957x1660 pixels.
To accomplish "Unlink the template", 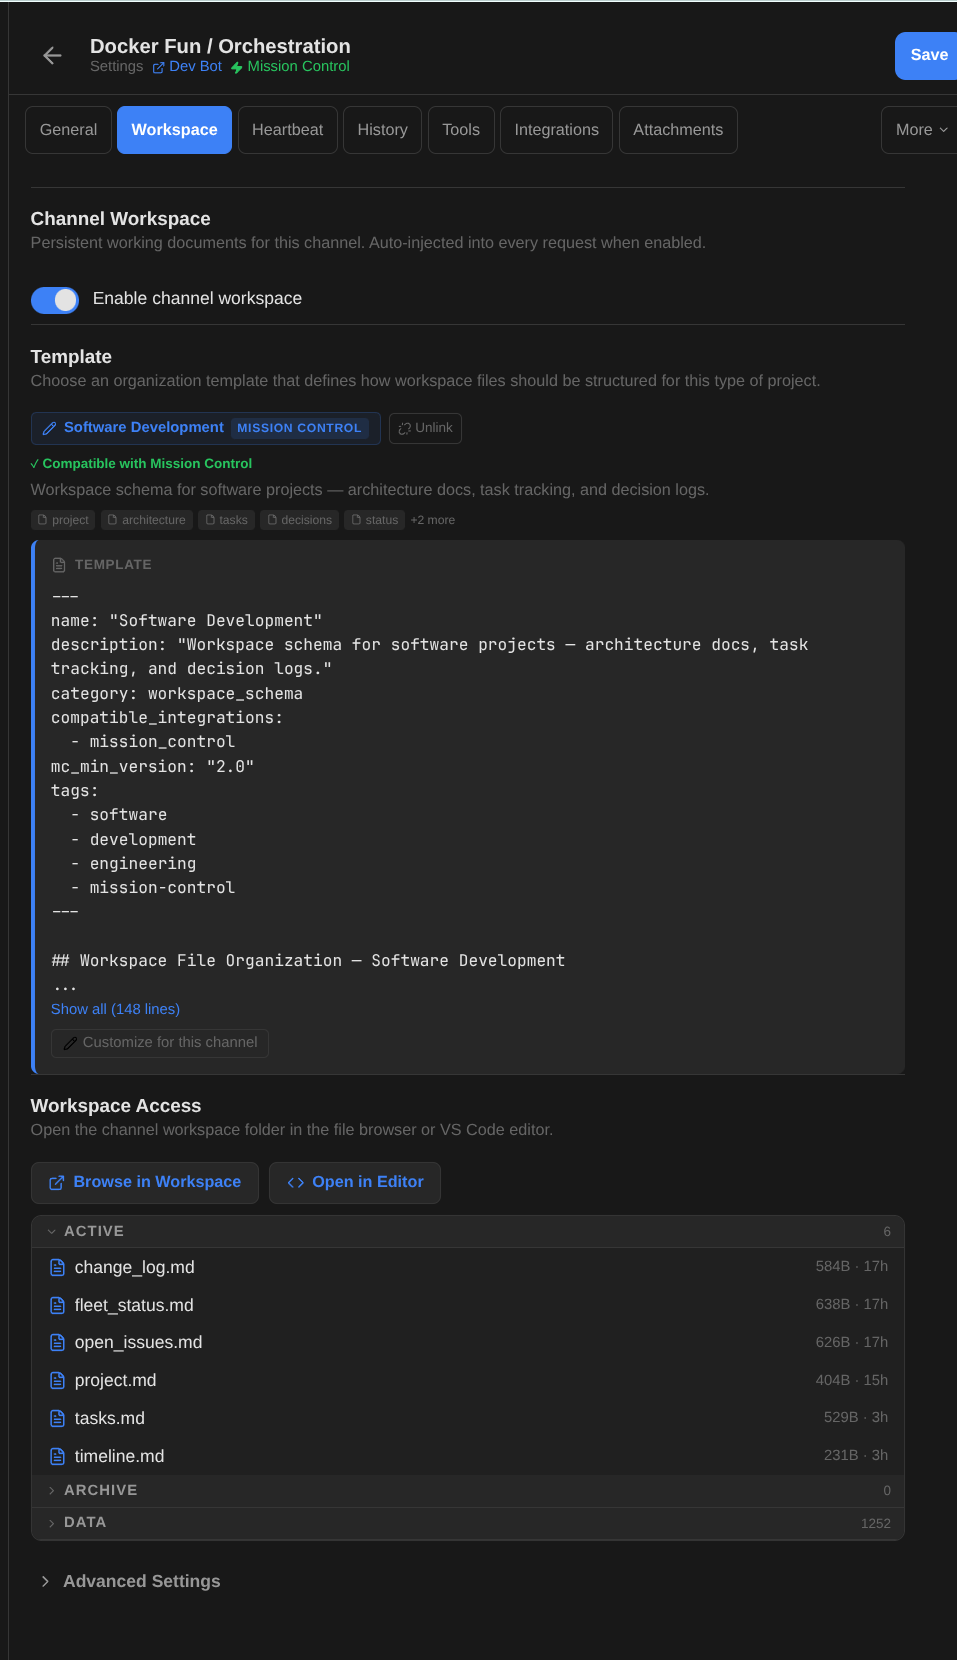I will (425, 428).
